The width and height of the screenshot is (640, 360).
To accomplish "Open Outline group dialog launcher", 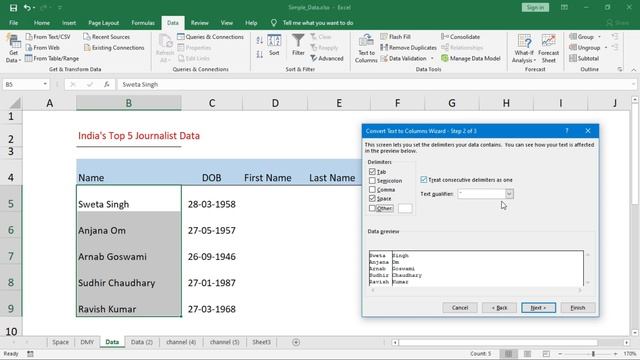I will (x=620, y=69).
